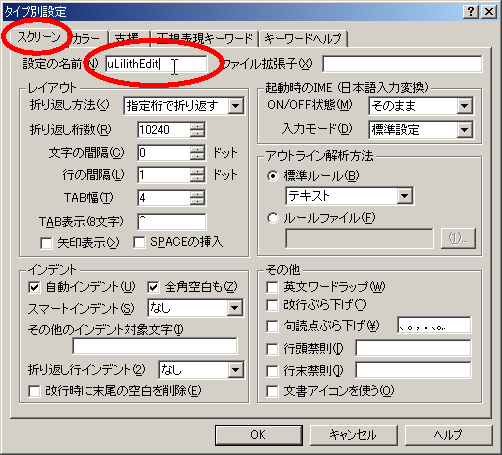Screen dimensions: 502x455
Task: Expand the ON/OFF状態 dropdown
Action: tap(464, 106)
